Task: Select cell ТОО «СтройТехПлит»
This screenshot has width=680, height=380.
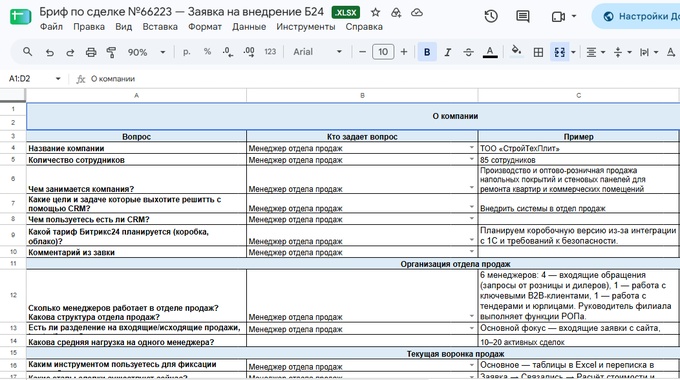Action: [579, 148]
